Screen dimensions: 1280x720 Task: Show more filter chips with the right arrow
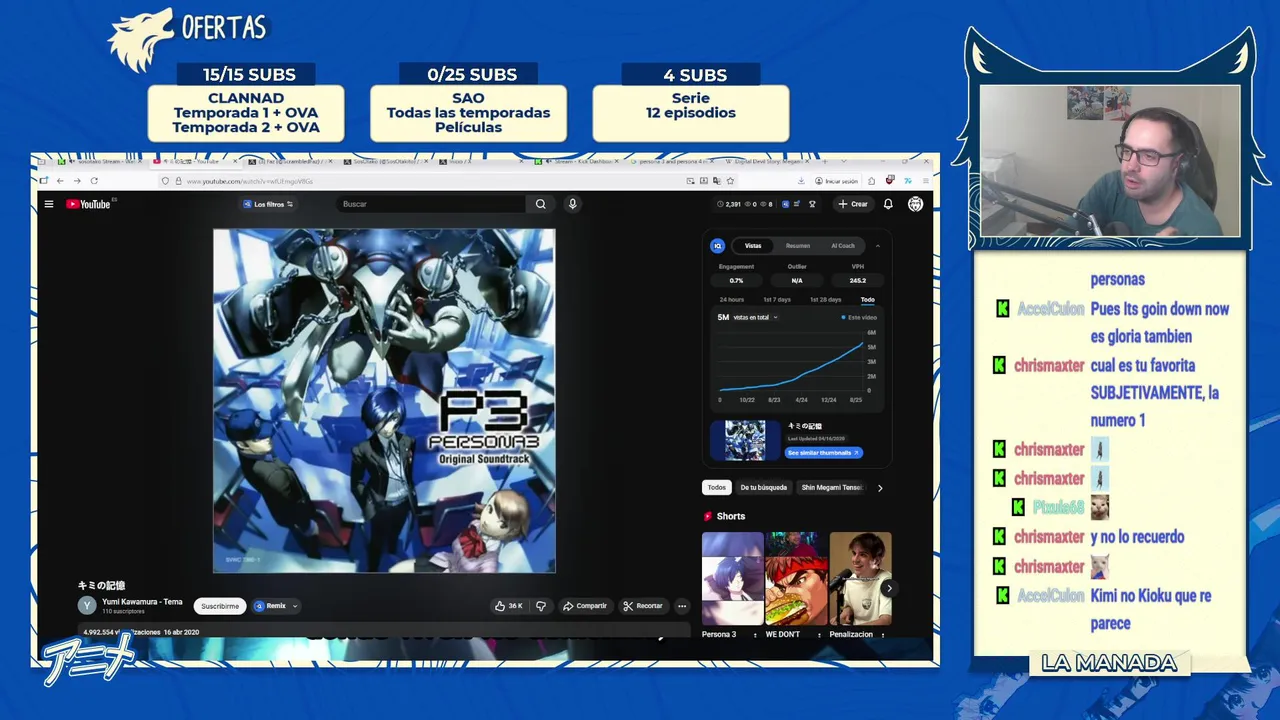coord(880,488)
